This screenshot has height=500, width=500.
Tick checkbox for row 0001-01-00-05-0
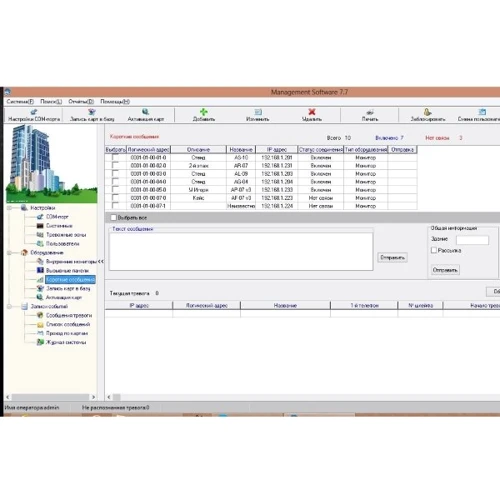(x=115, y=190)
